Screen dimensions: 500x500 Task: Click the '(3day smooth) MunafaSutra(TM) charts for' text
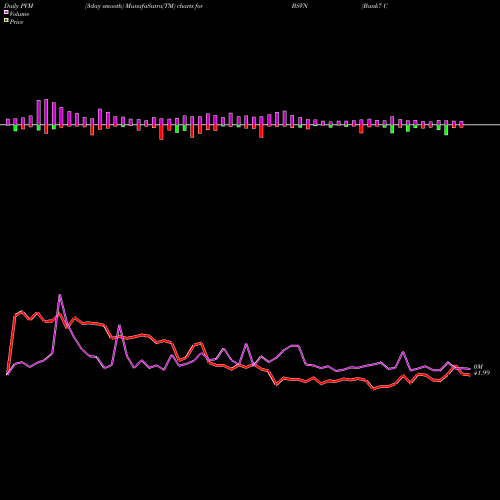[144, 6]
